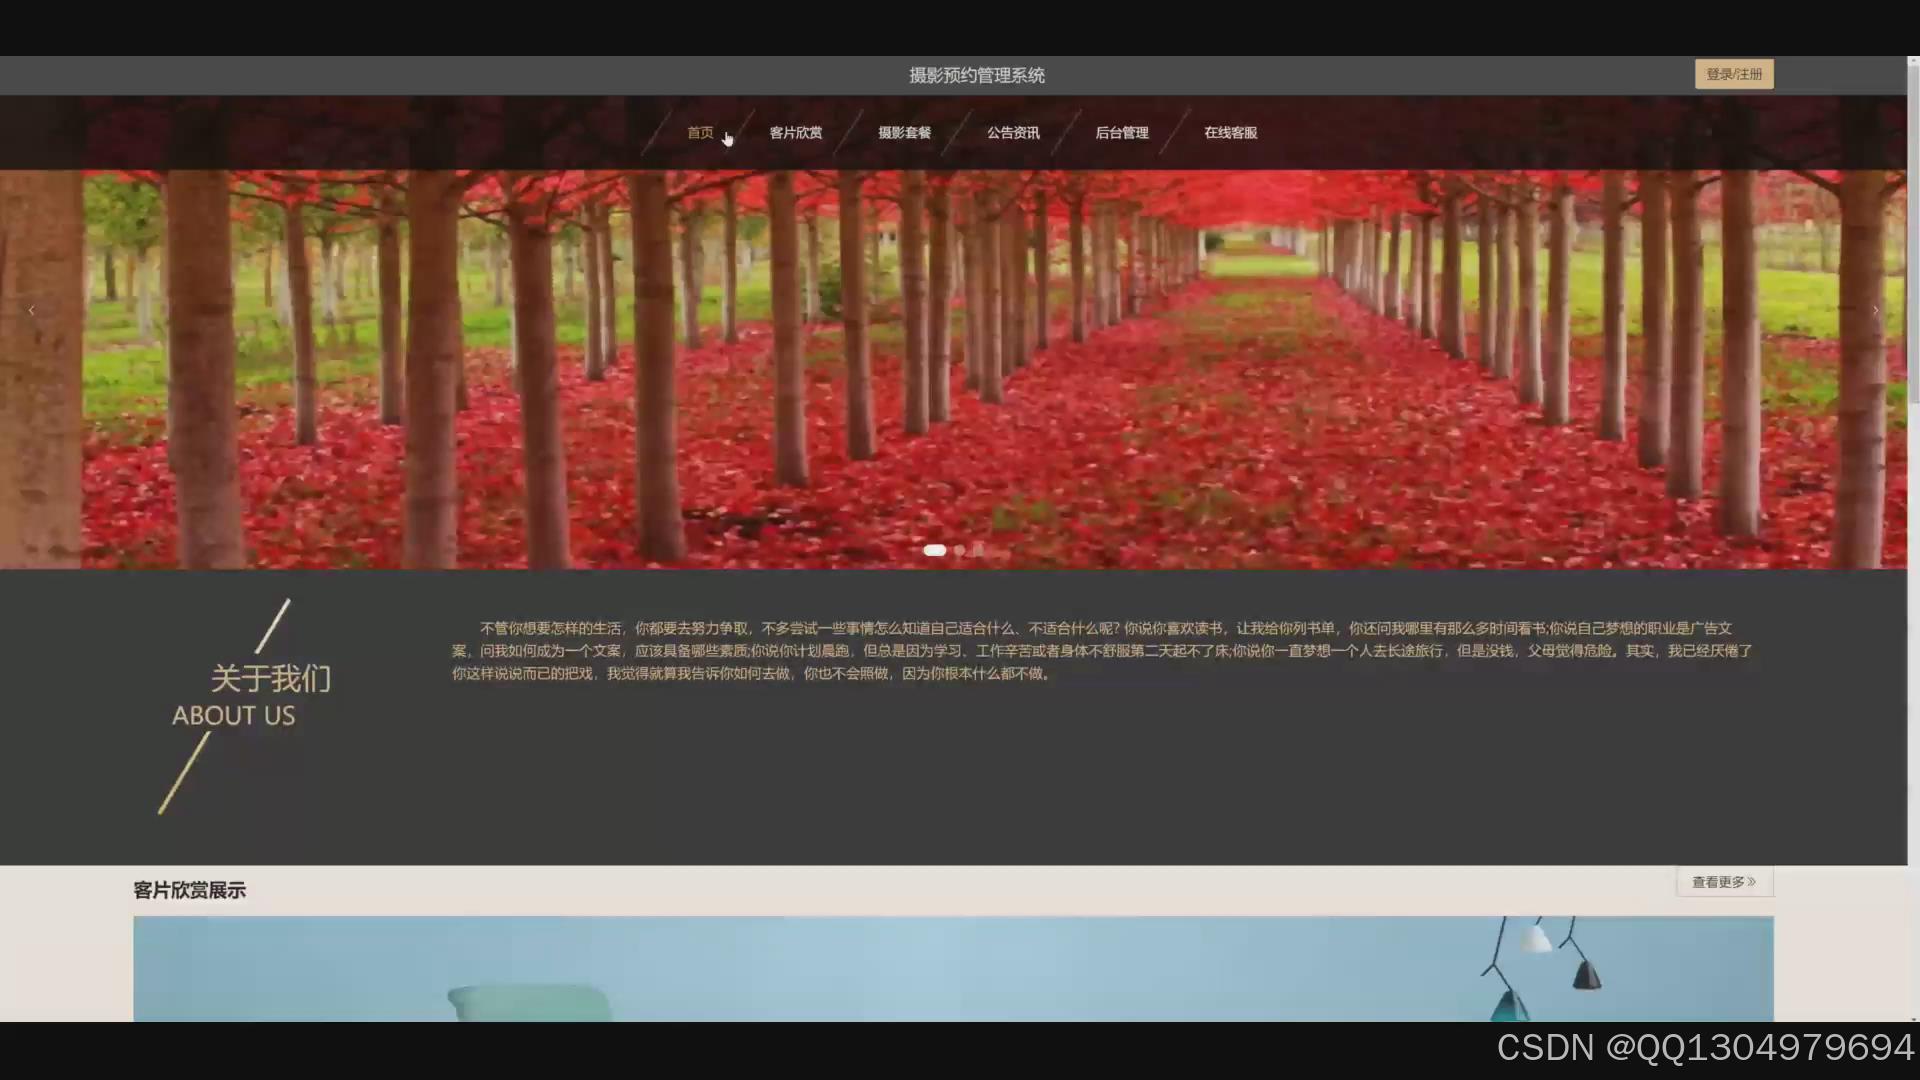
Task: Click 查看更多 to see more works
Action: (x=1723, y=882)
